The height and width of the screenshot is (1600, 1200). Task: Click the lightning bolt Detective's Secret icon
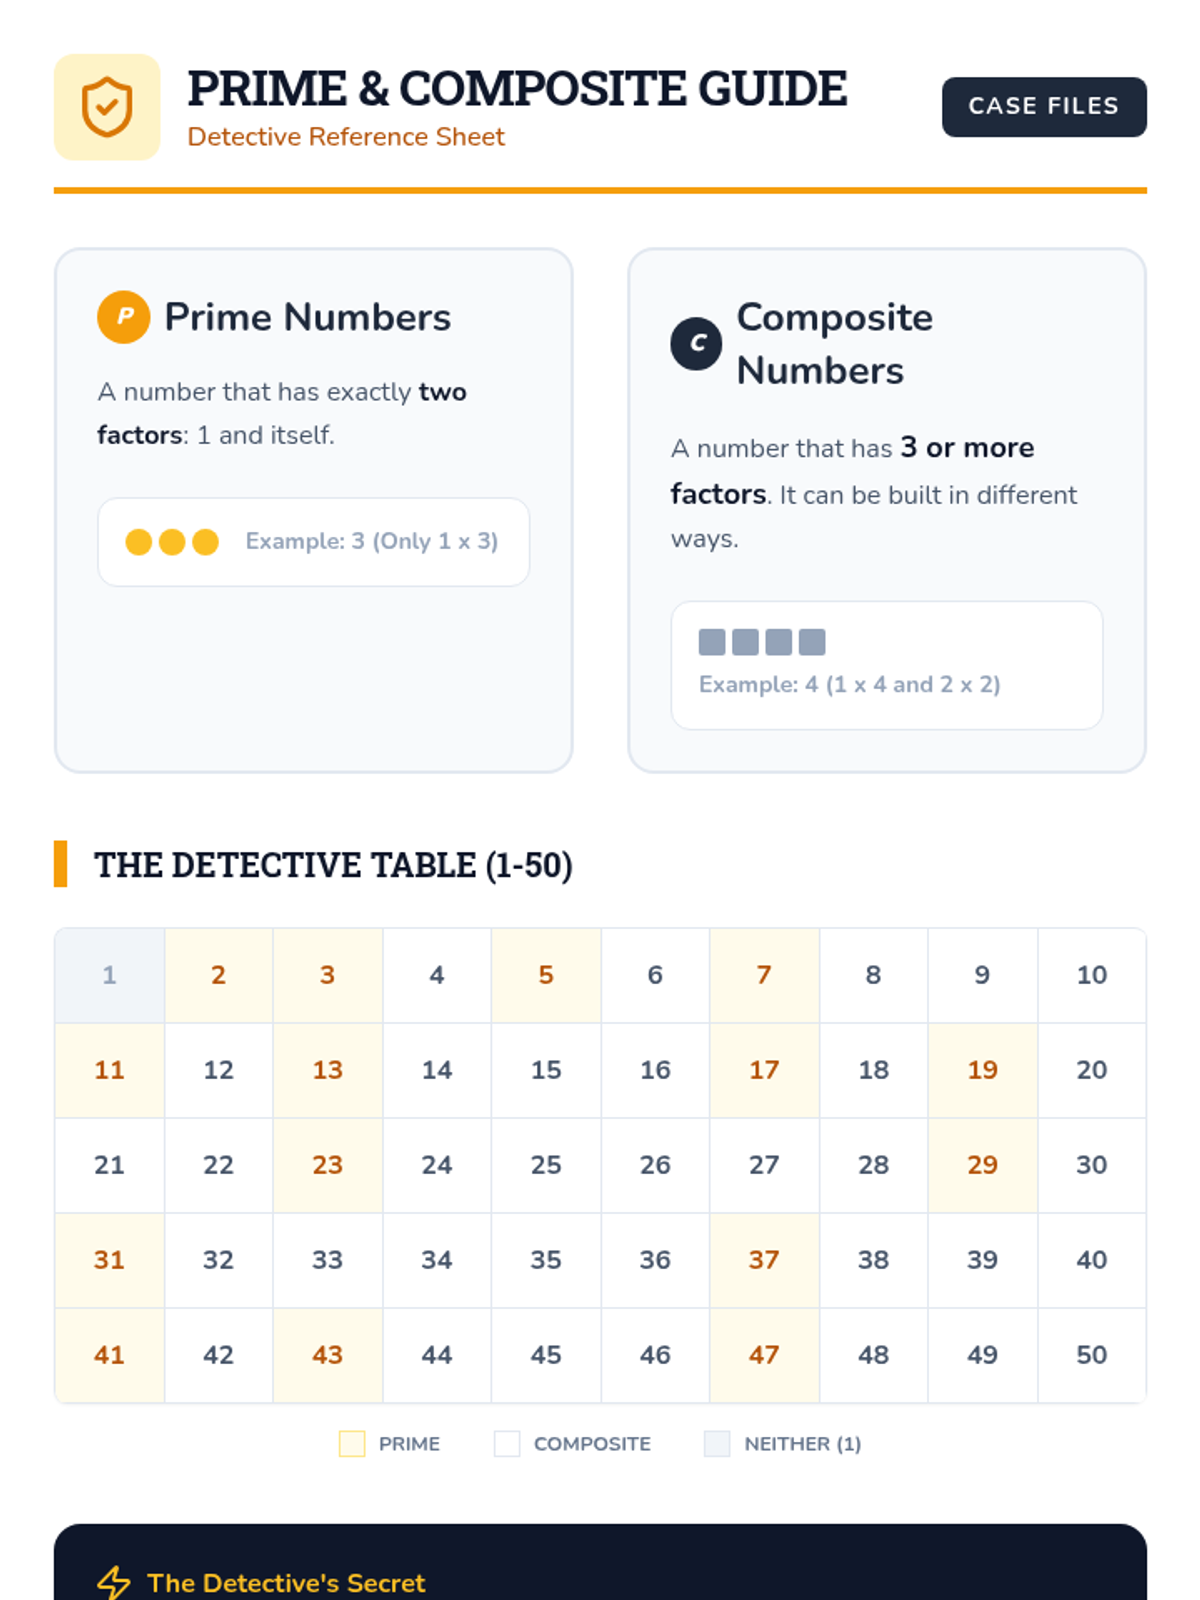click(x=114, y=1582)
